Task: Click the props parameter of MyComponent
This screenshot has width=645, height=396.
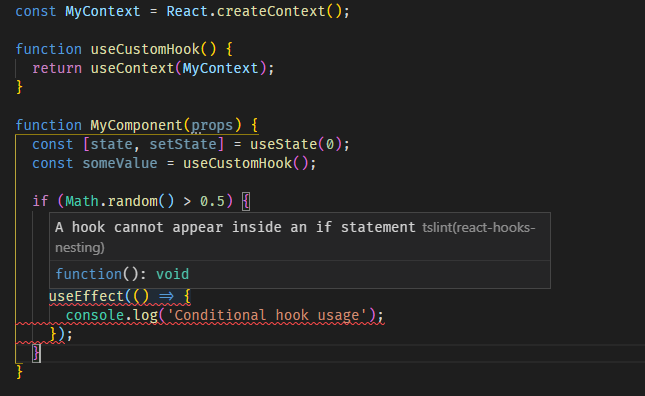Action: click(x=212, y=125)
